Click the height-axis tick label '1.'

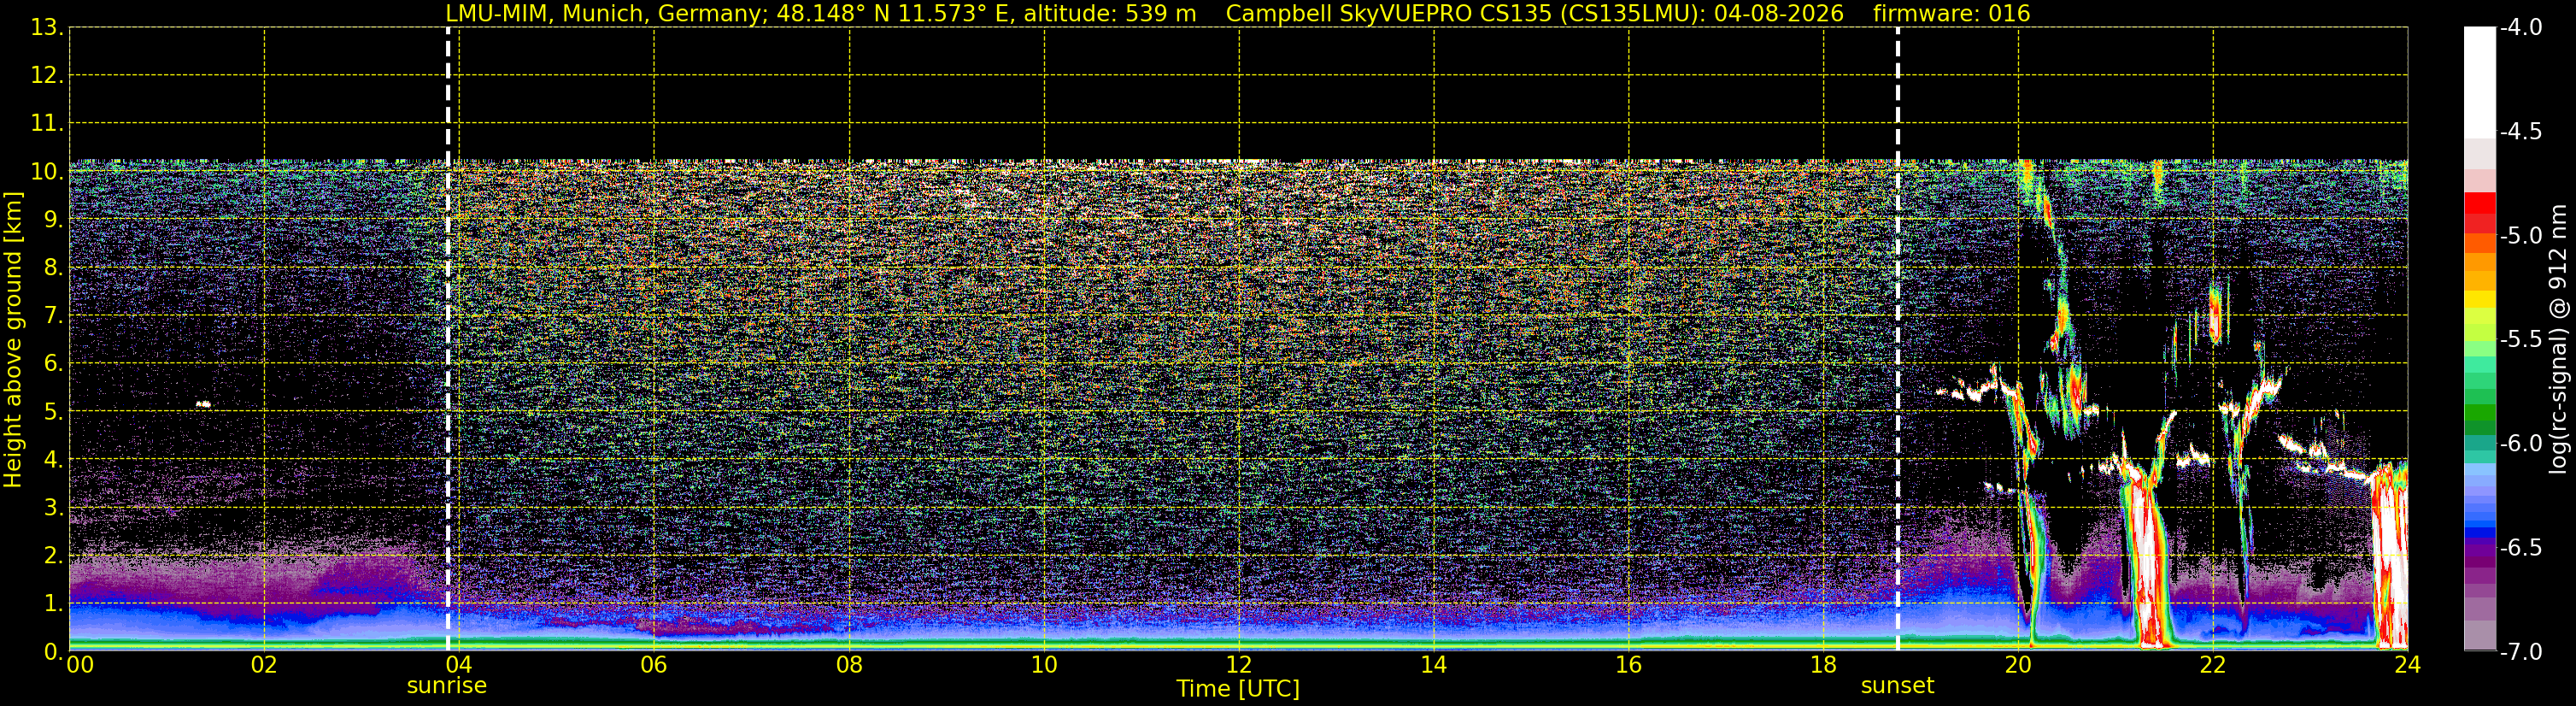pyautogui.click(x=54, y=604)
